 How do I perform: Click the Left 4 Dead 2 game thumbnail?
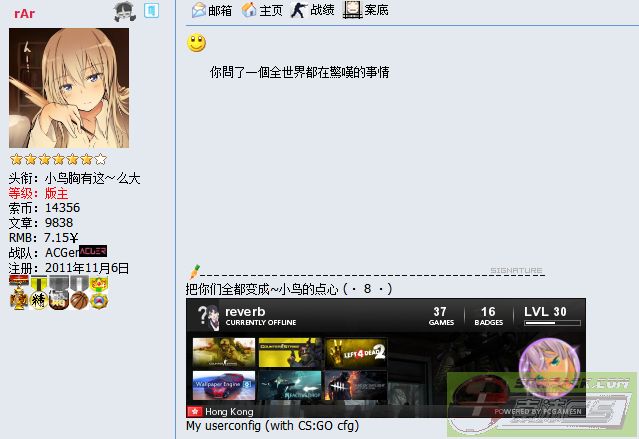356,353
